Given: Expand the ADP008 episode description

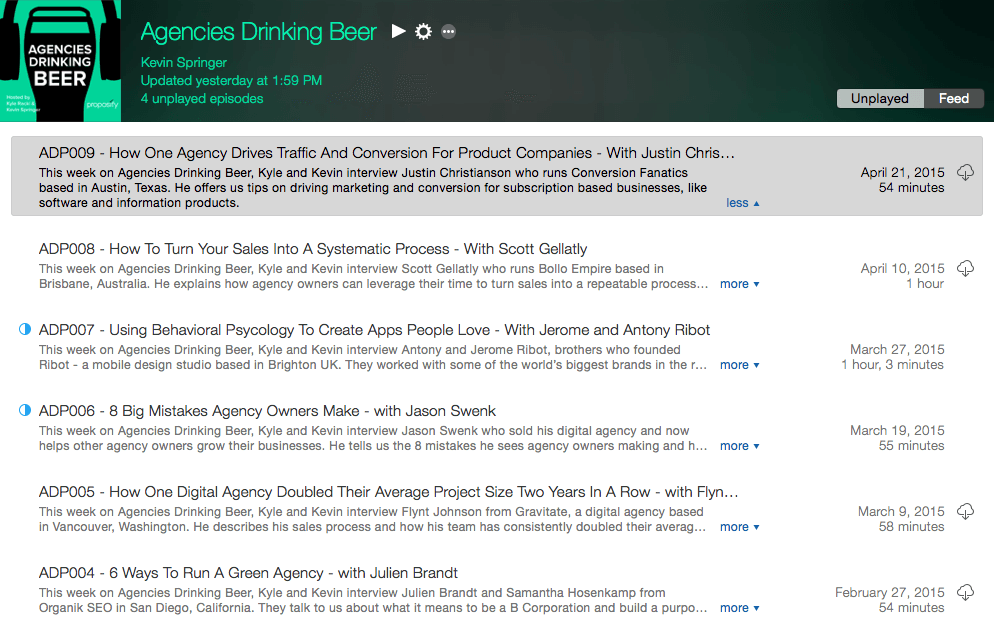Looking at the screenshot, I should pyautogui.click(x=739, y=284).
